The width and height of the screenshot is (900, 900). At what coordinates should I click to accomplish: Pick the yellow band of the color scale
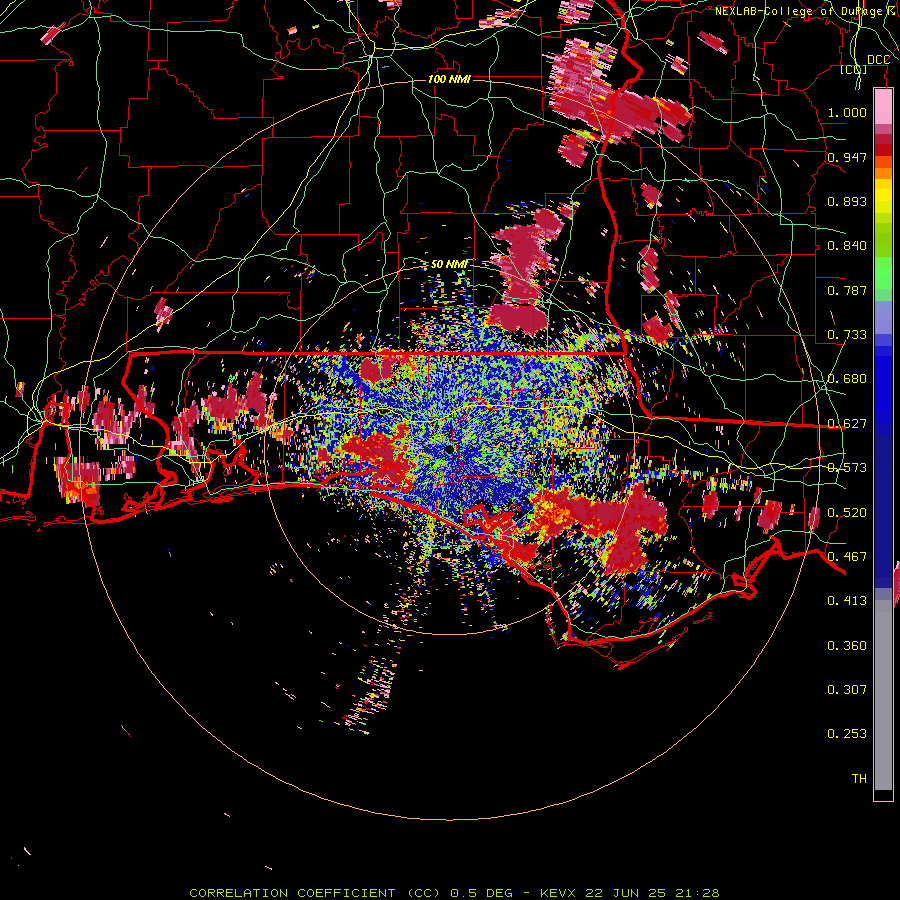coord(883,197)
